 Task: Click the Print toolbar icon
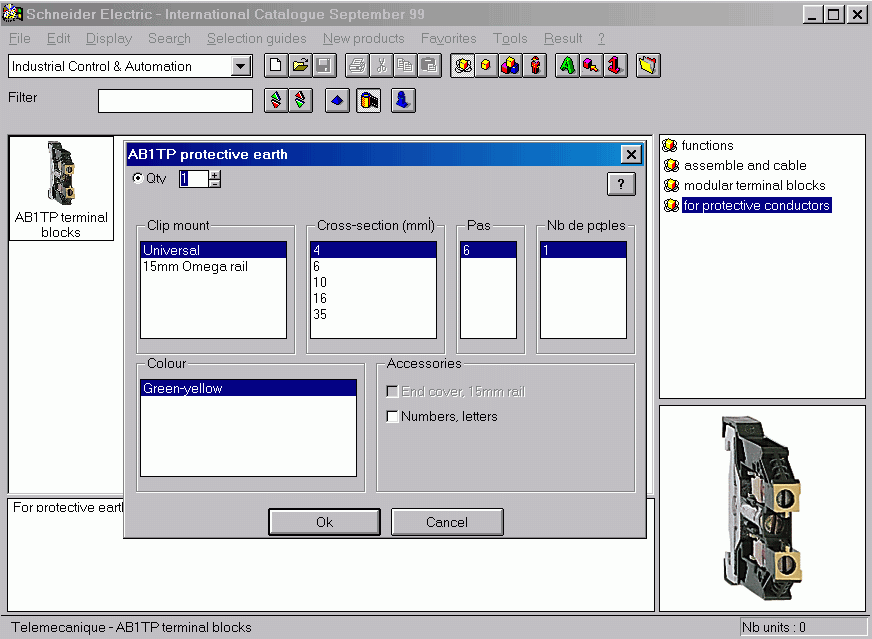[357, 66]
